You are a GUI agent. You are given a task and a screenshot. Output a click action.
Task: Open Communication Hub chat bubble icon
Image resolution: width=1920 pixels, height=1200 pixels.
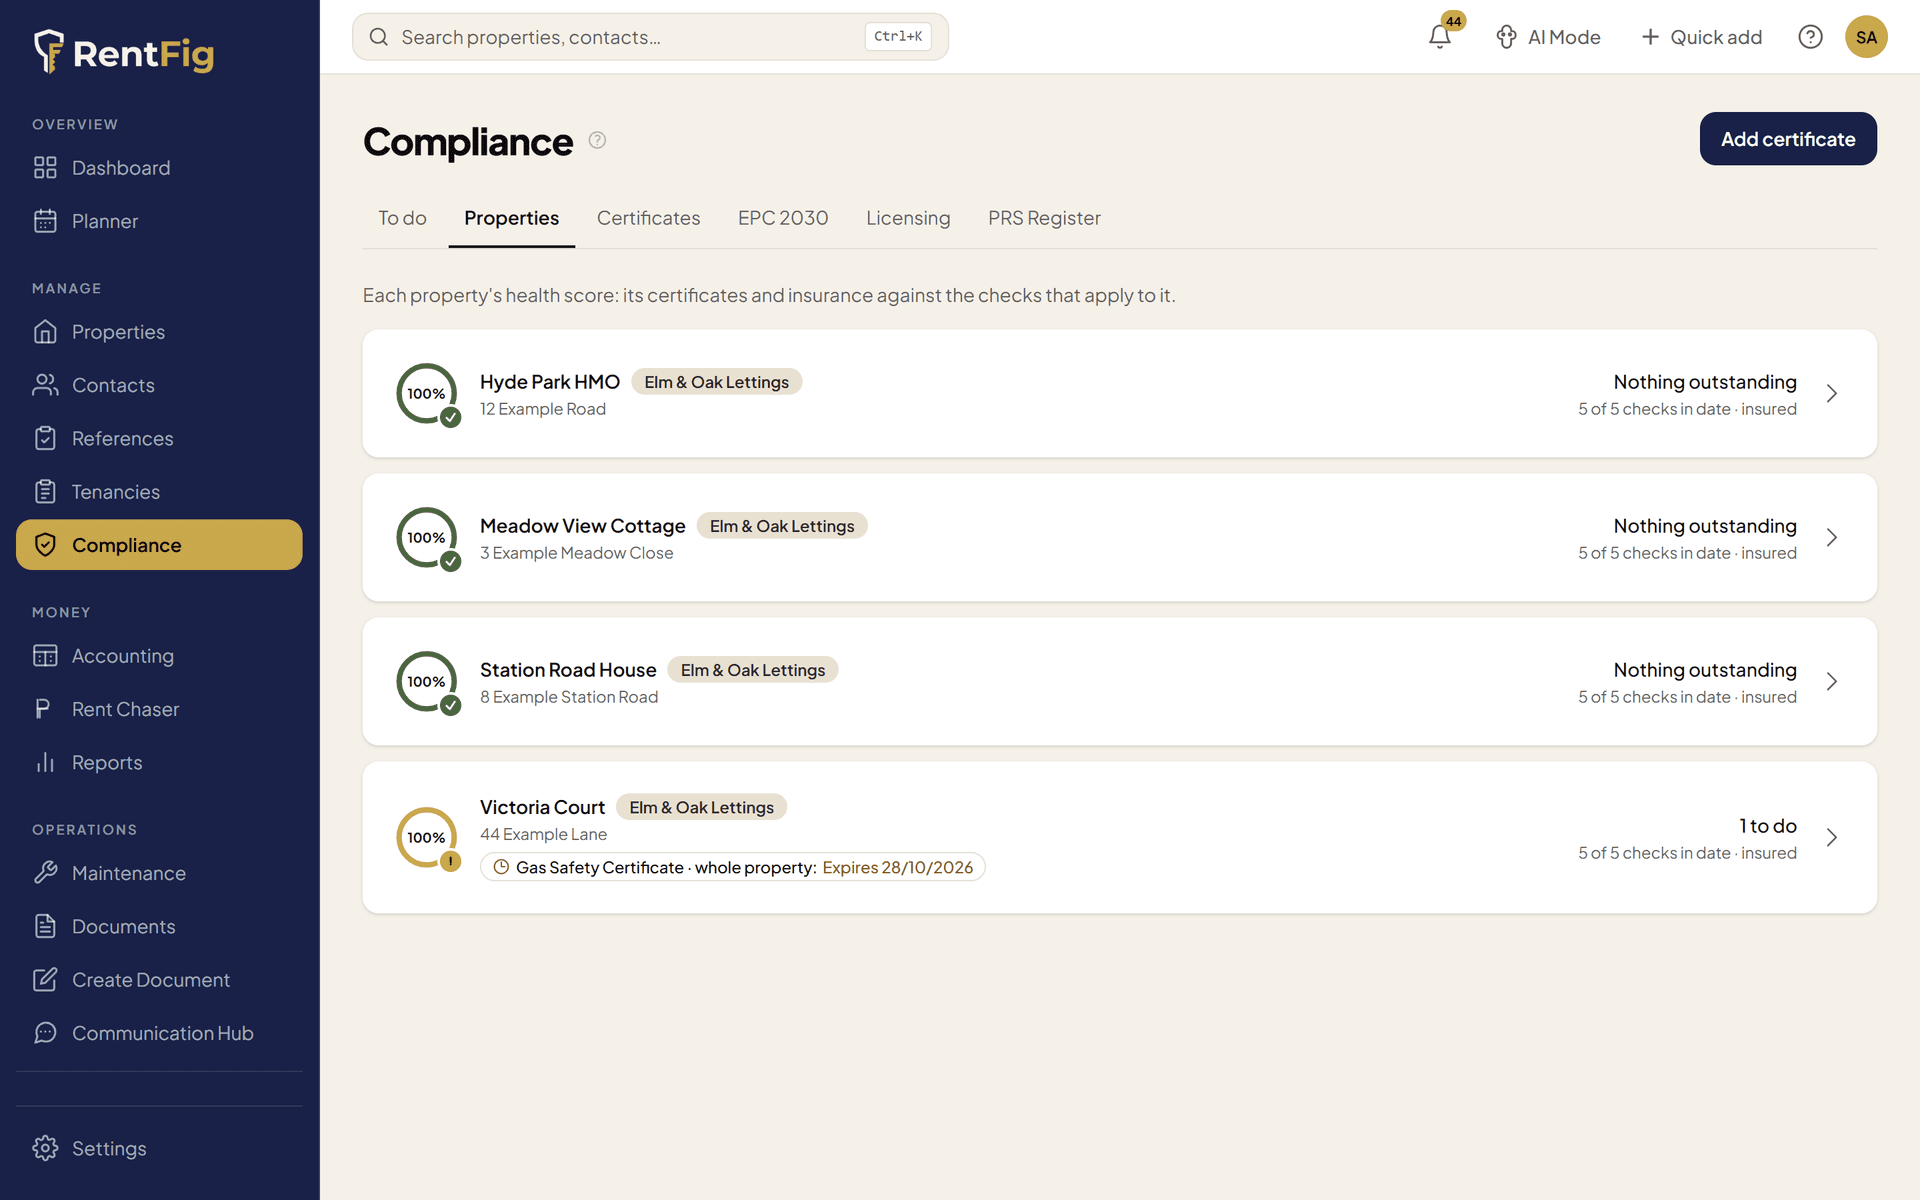[45, 1033]
